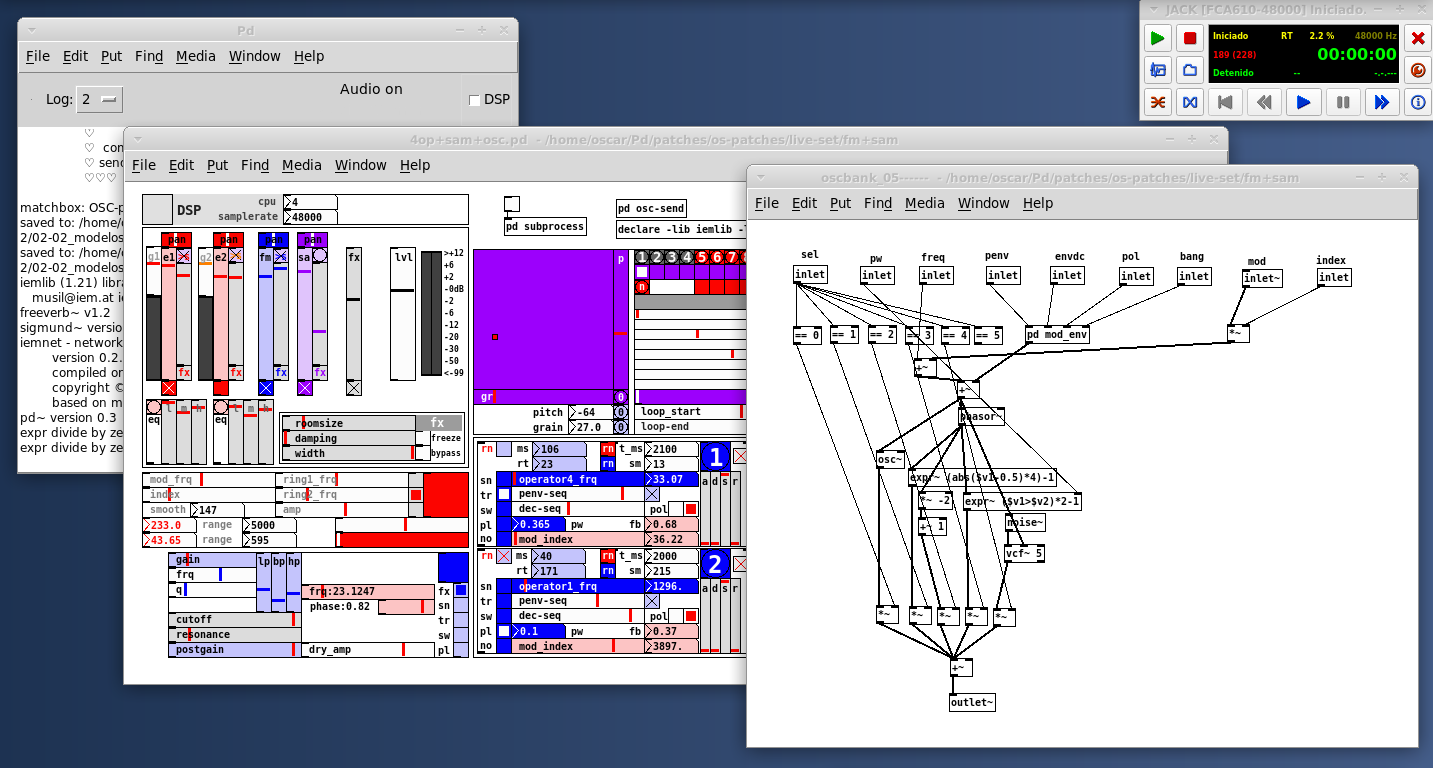Open Media menu in oscbank window
The height and width of the screenshot is (768, 1433).
924,203
